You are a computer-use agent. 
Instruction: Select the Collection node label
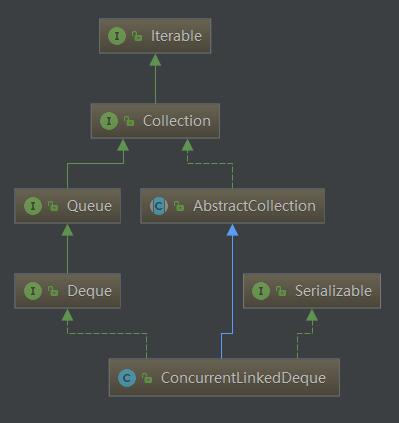pyautogui.click(x=177, y=121)
